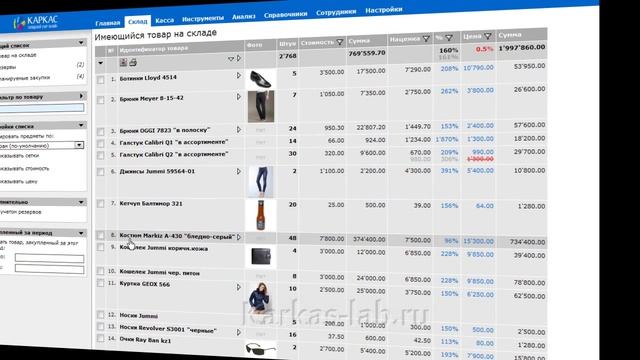Click price link 2'400.00 for Брюки OGGI

(x=480, y=126)
